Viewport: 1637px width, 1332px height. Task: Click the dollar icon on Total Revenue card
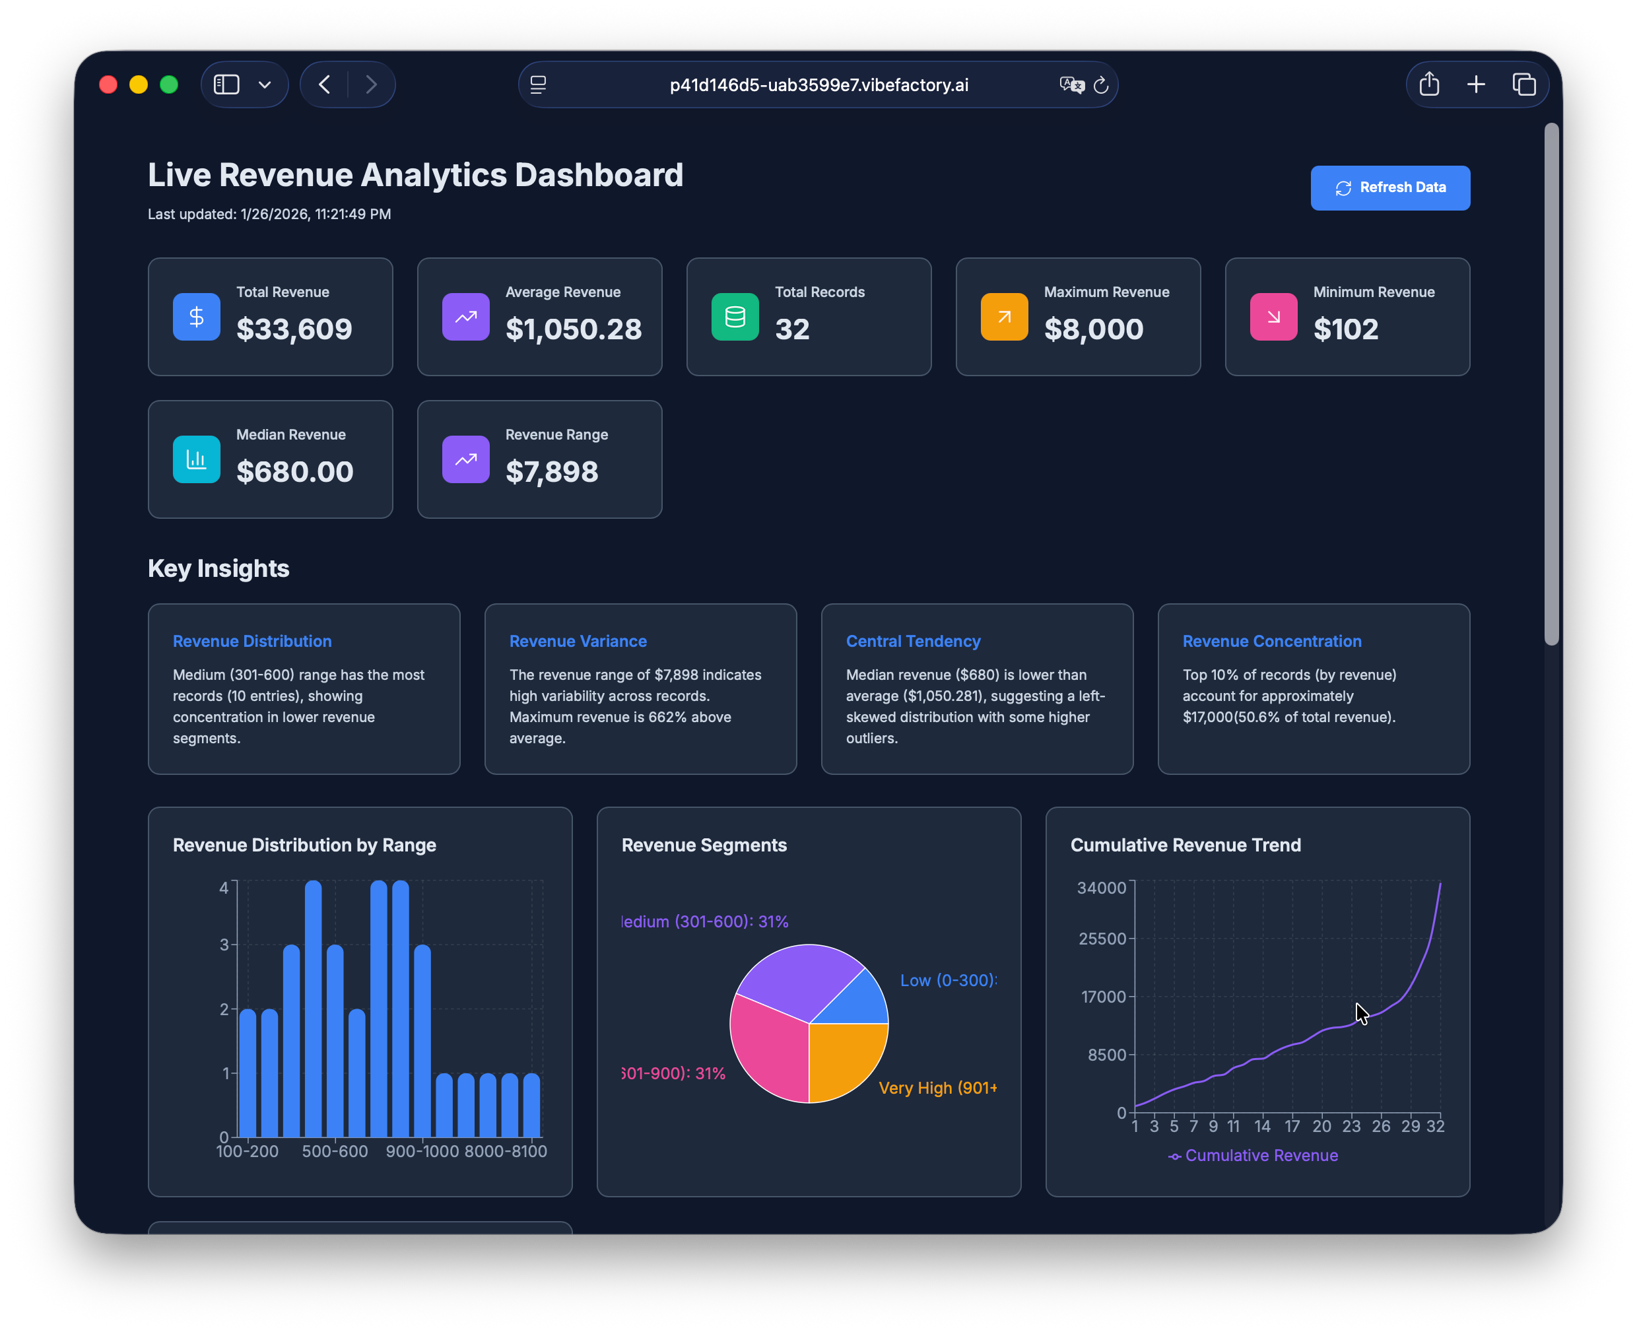[x=196, y=317]
